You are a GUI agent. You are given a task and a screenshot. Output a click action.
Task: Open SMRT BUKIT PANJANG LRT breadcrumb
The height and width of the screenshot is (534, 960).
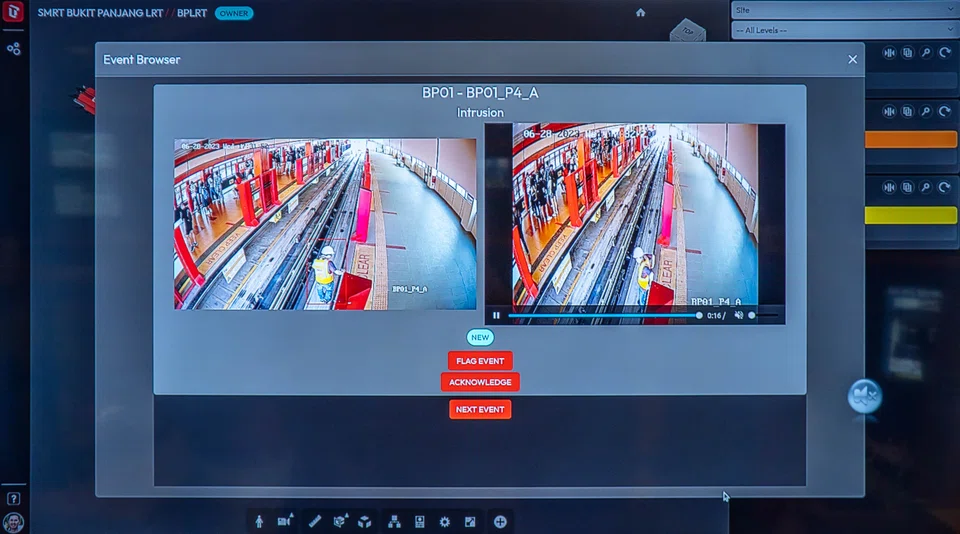click(x=100, y=13)
